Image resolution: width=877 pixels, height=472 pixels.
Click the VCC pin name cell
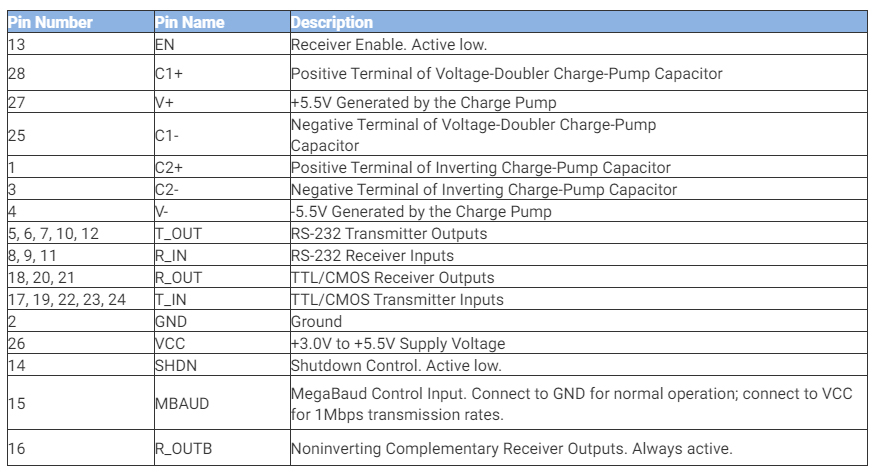tap(170, 344)
